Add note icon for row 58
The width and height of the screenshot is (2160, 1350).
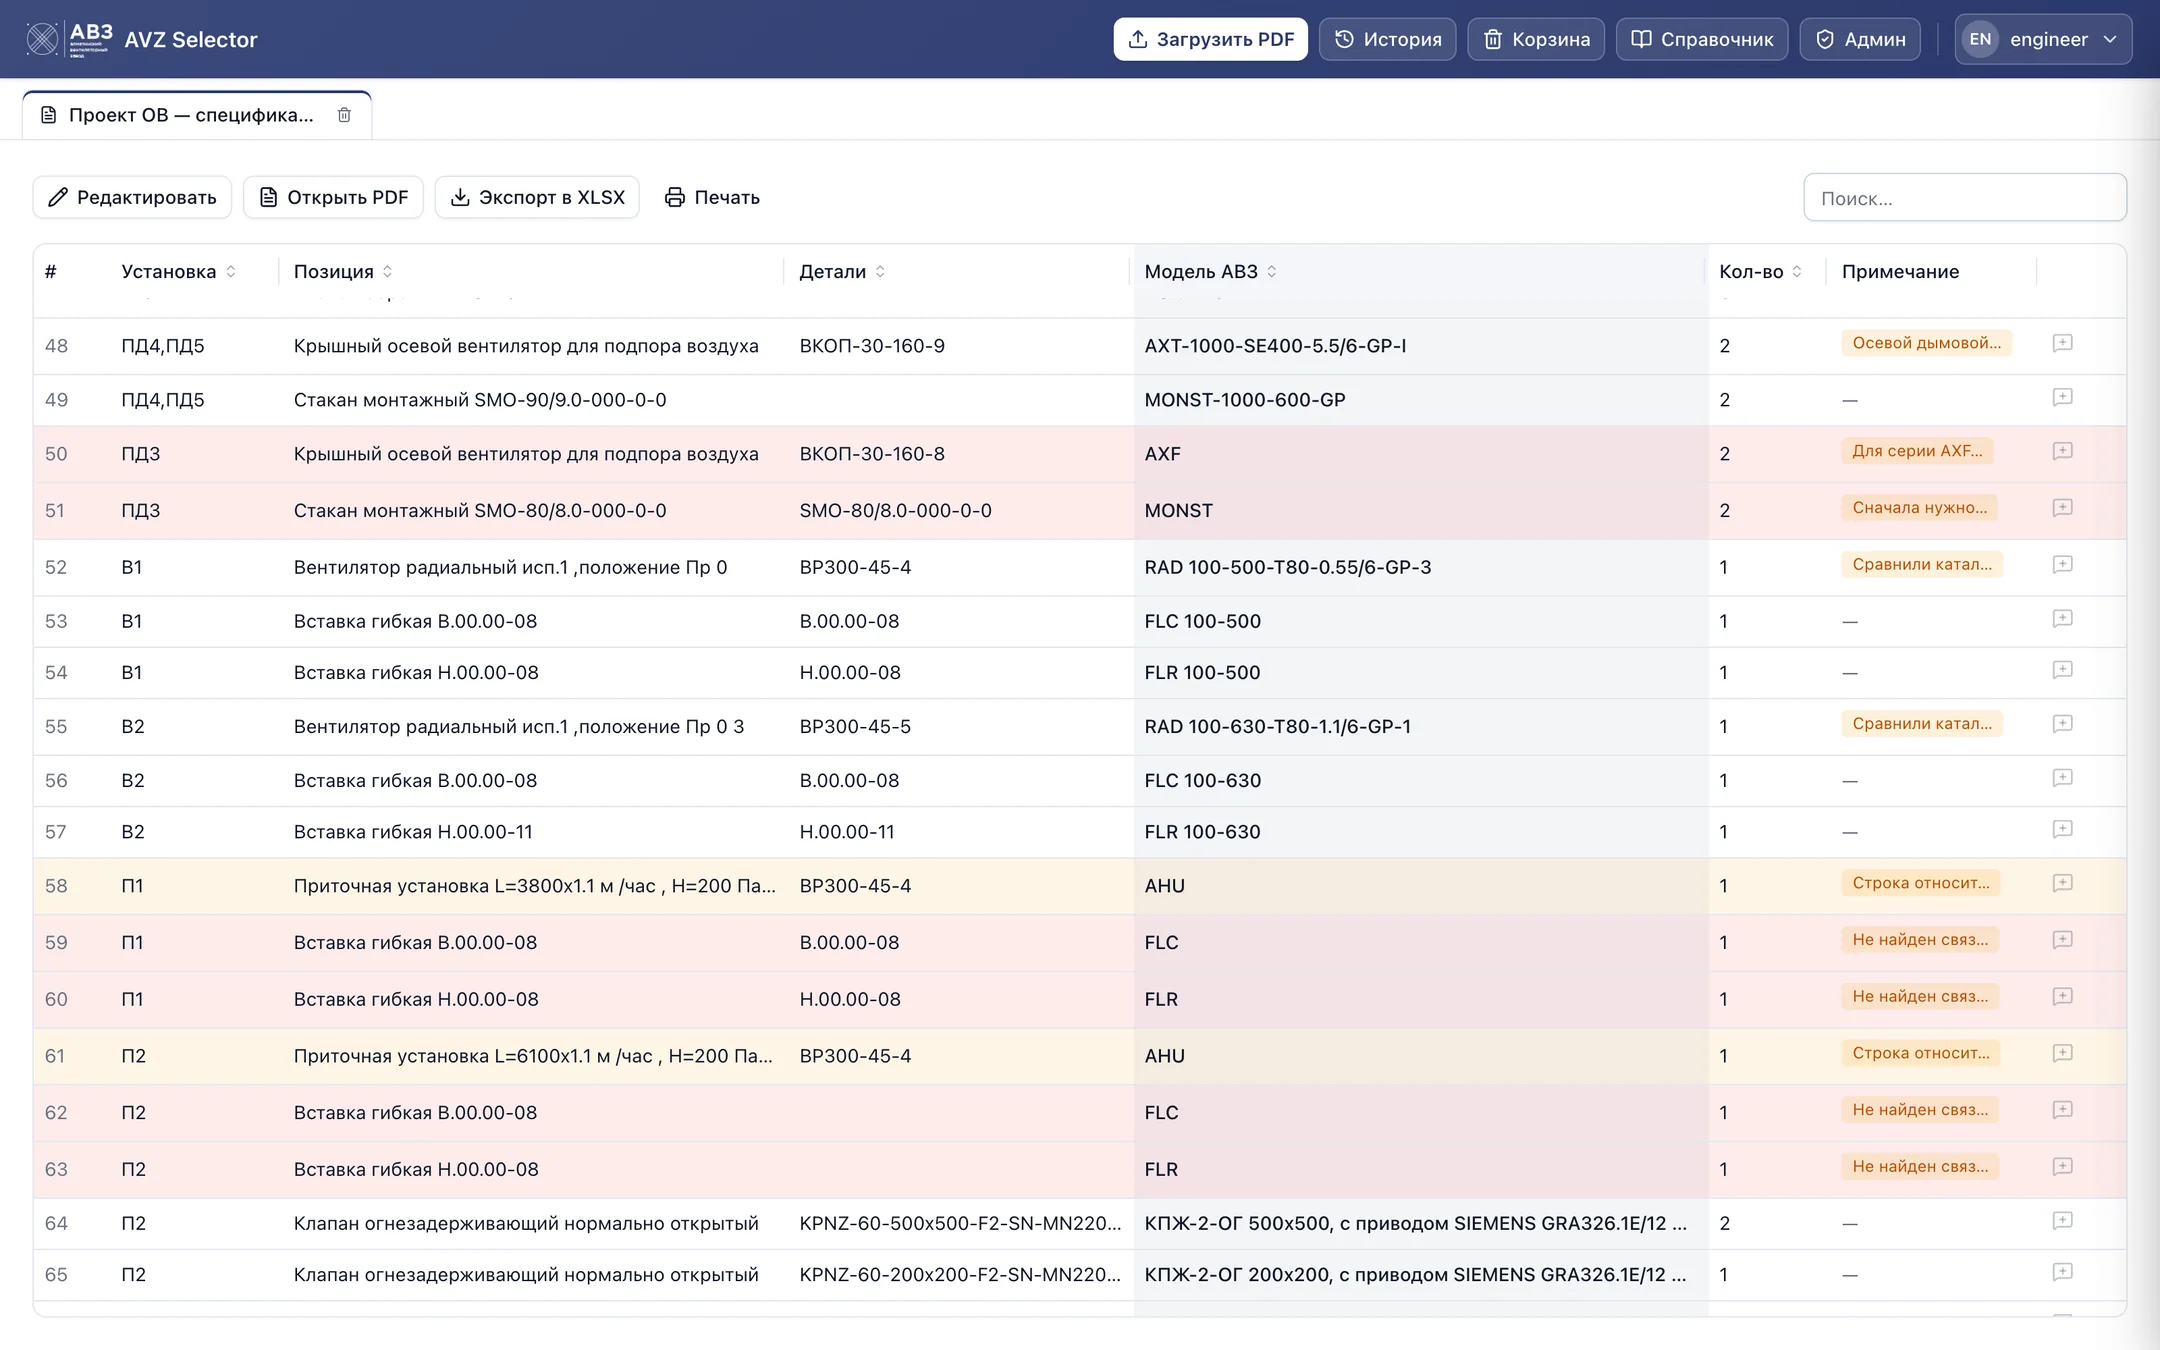(2062, 883)
